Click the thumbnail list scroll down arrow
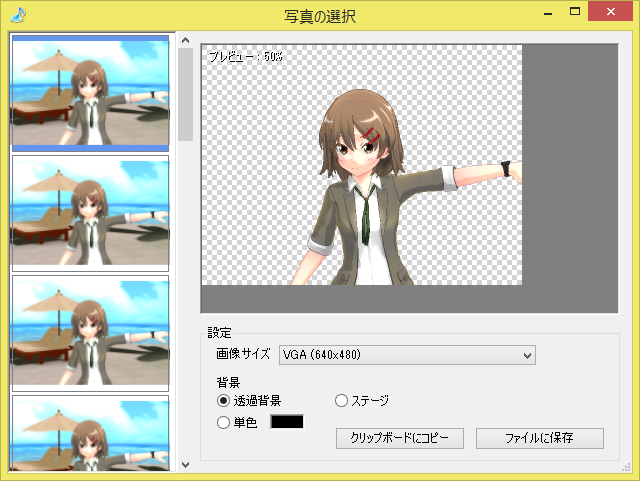Screen dimensions: 640x481 pos(186,465)
